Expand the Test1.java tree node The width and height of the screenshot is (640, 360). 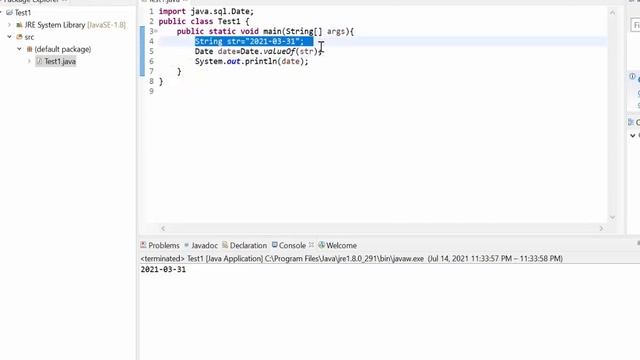click(29, 61)
